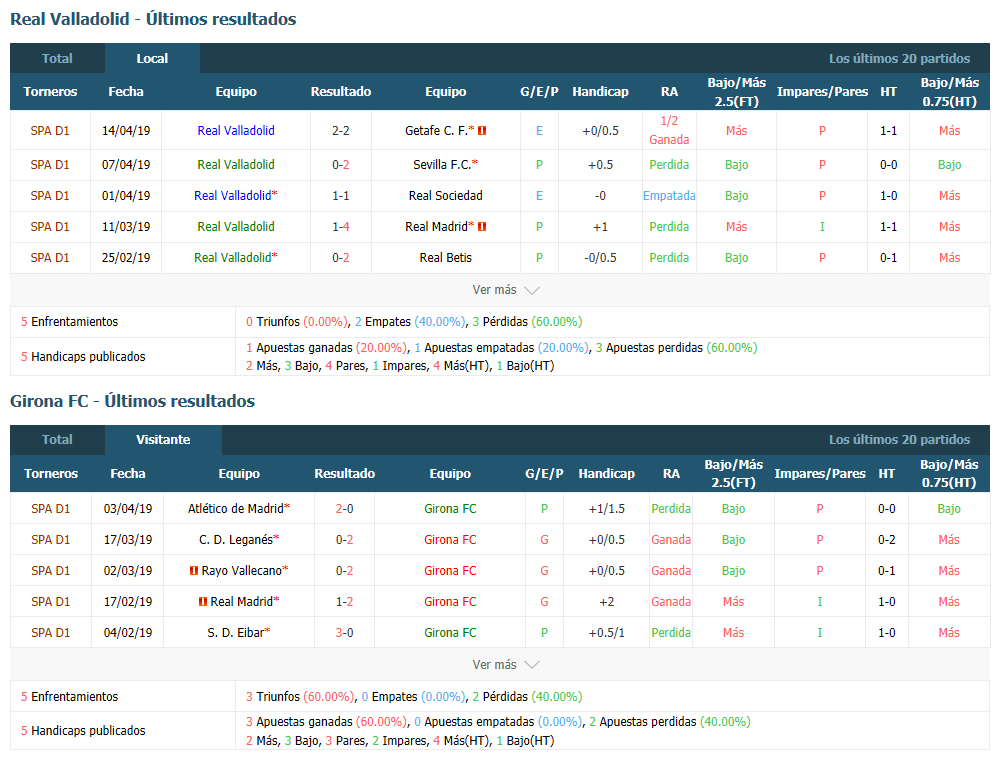Click red card icon before Rayo Vallecano
The height and width of the screenshot is (757, 1001).
(x=194, y=571)
